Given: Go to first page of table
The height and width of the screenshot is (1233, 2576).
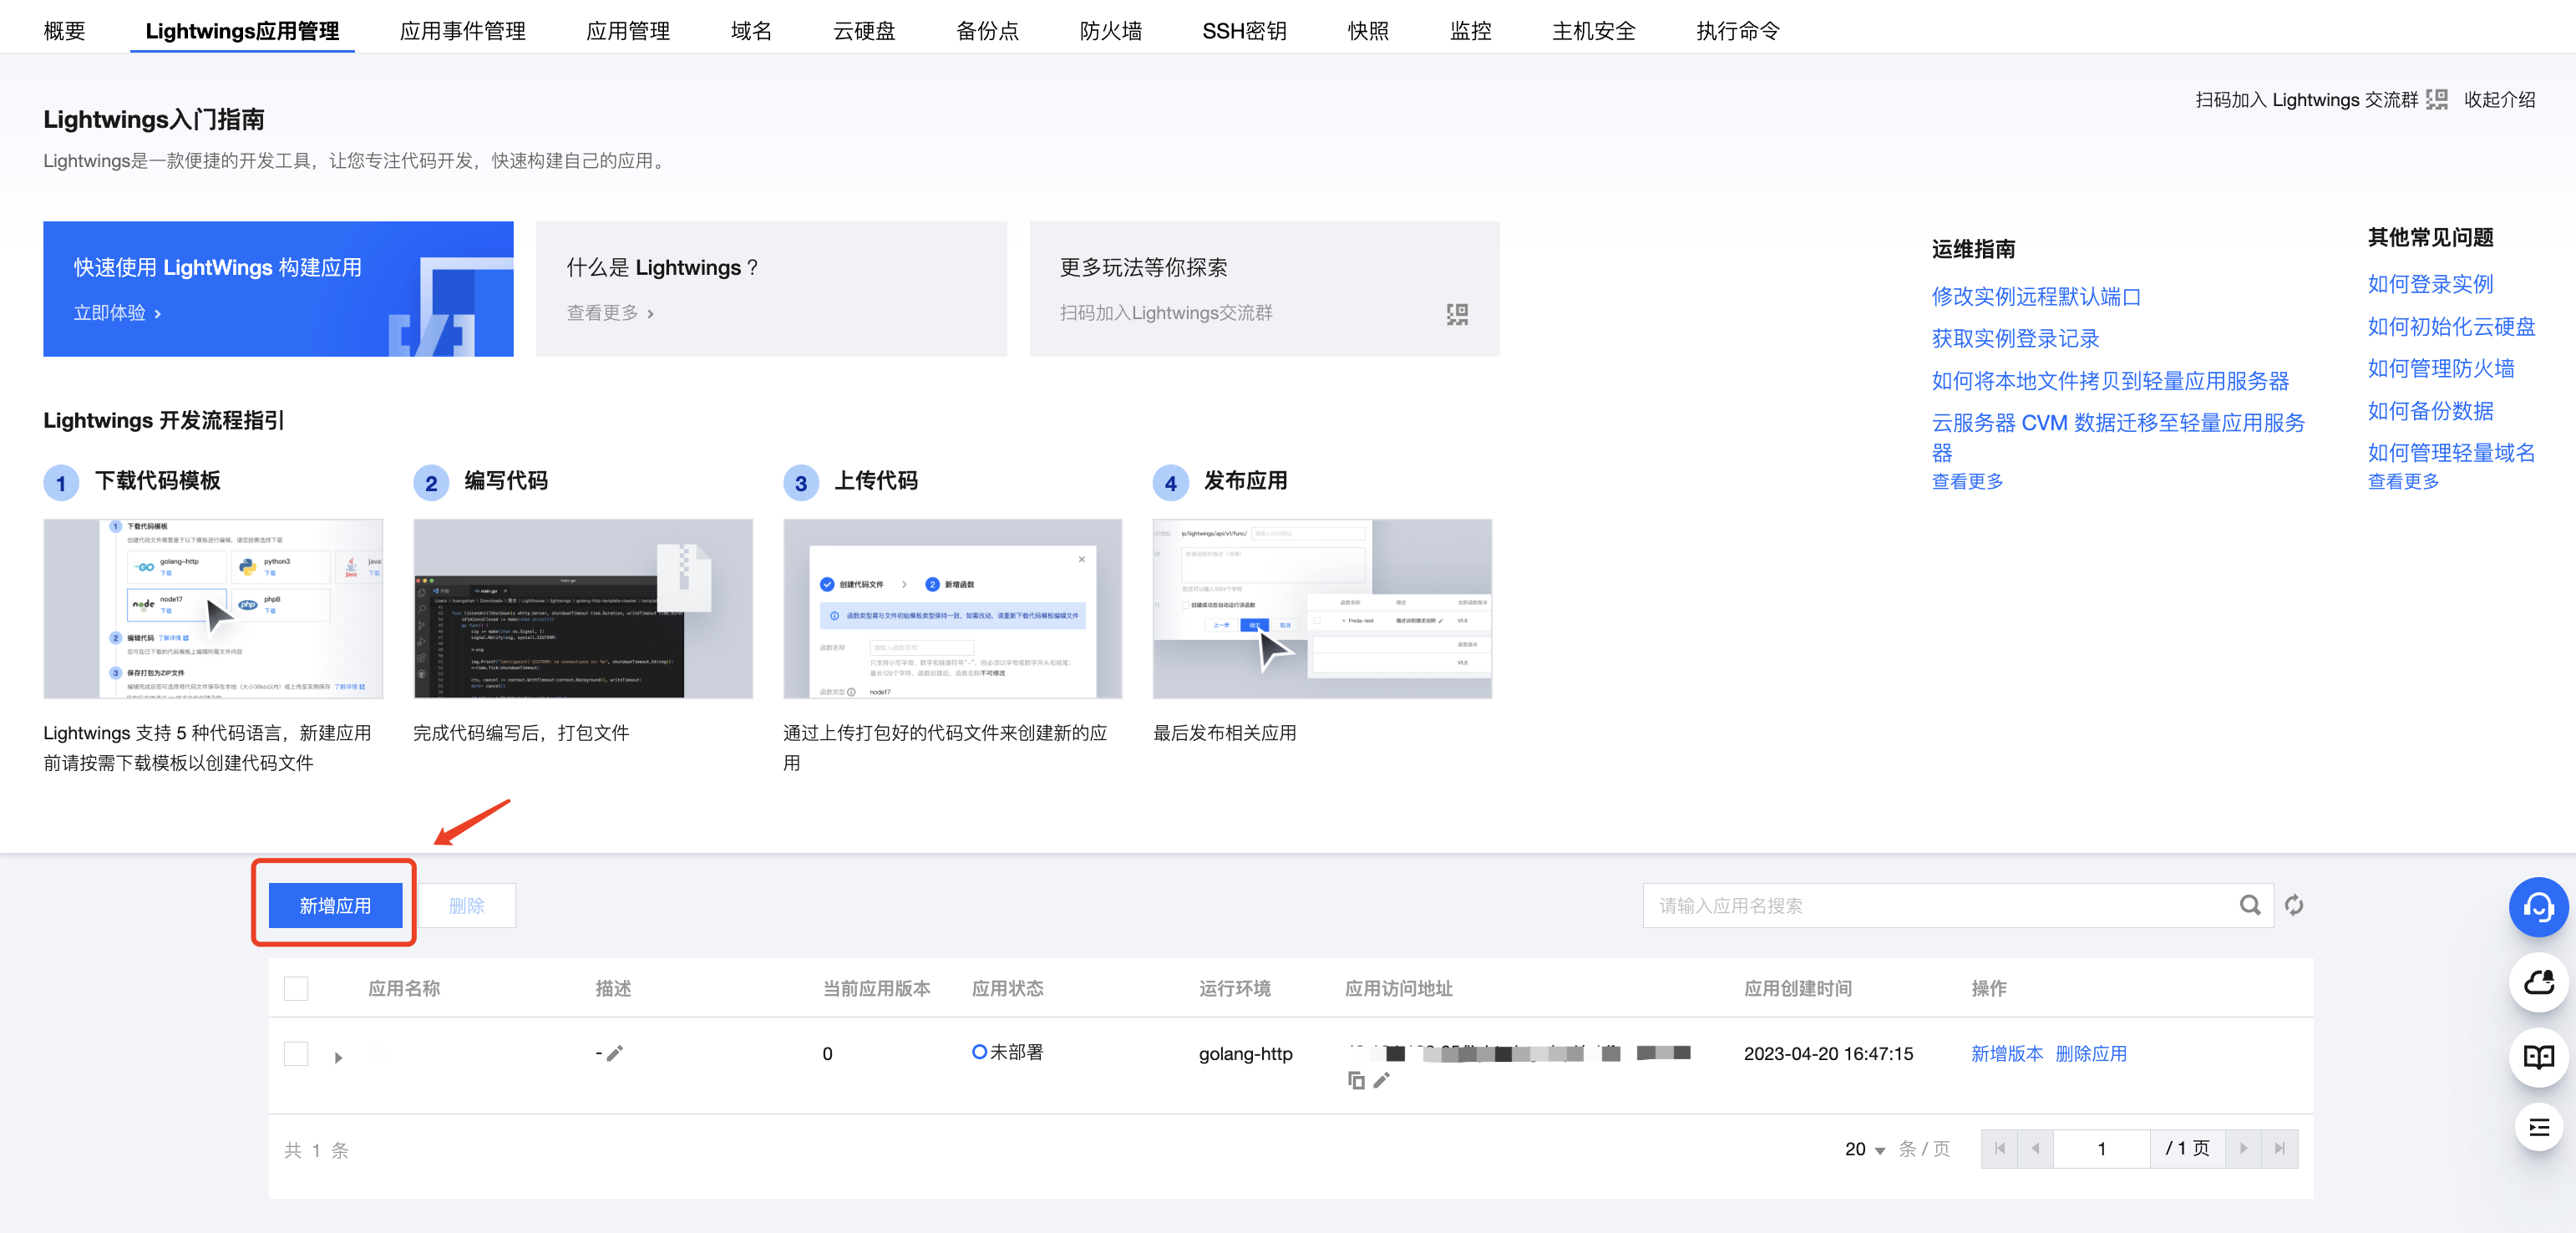Looking at the screenshot, I should [1999, 1149].
